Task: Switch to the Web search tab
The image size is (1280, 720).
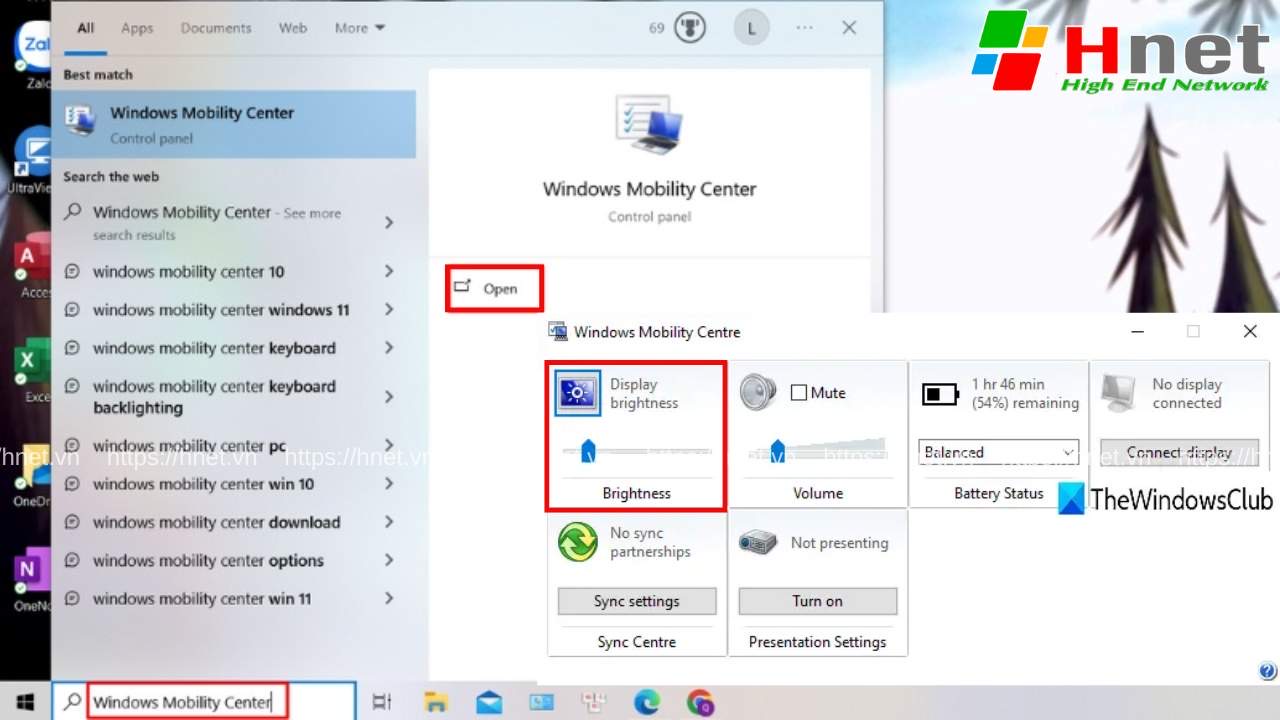Action: [293, 28]
